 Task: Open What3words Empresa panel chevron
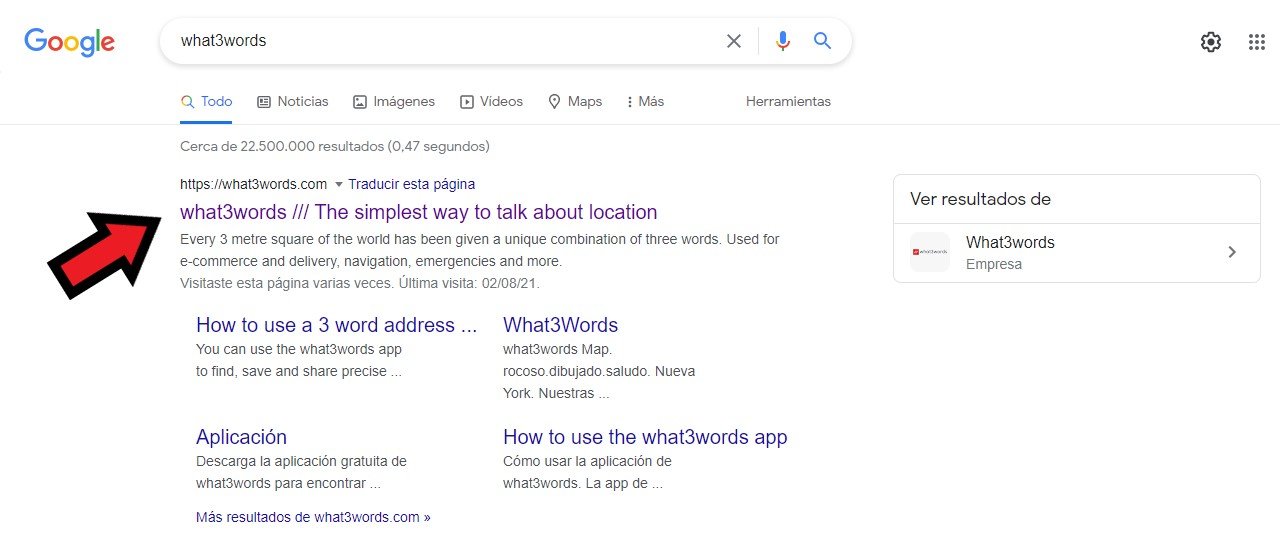coord(1232,252)
